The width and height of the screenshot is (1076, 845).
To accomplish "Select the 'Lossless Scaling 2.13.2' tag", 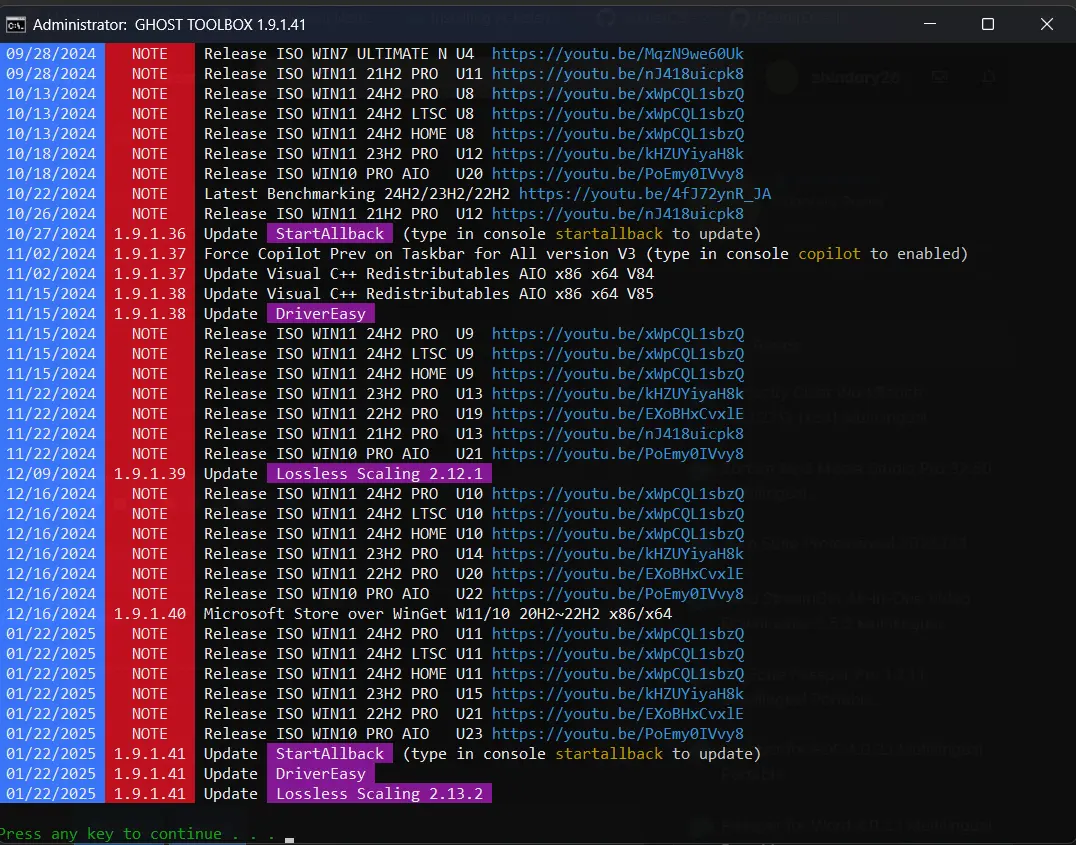I will 379,794.
